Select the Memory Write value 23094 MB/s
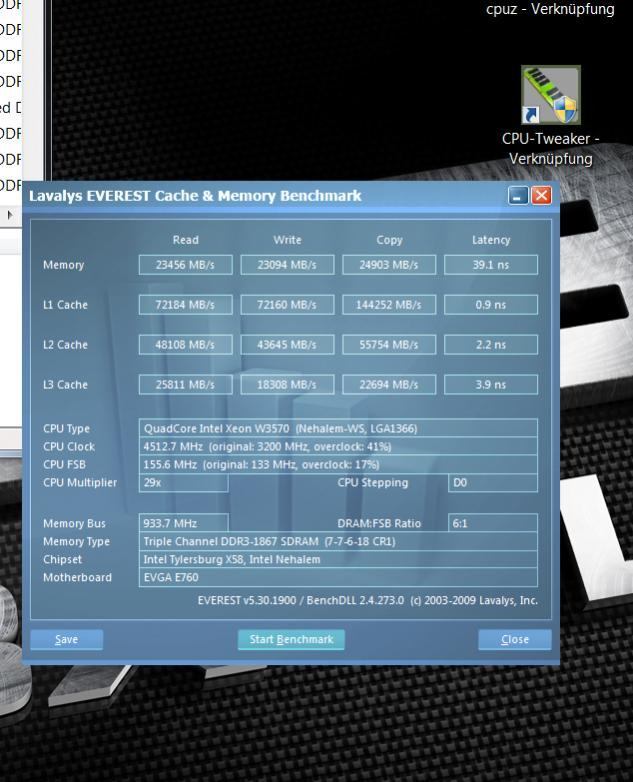The width and height of the screenshot is (633, 782). point(287,265)
